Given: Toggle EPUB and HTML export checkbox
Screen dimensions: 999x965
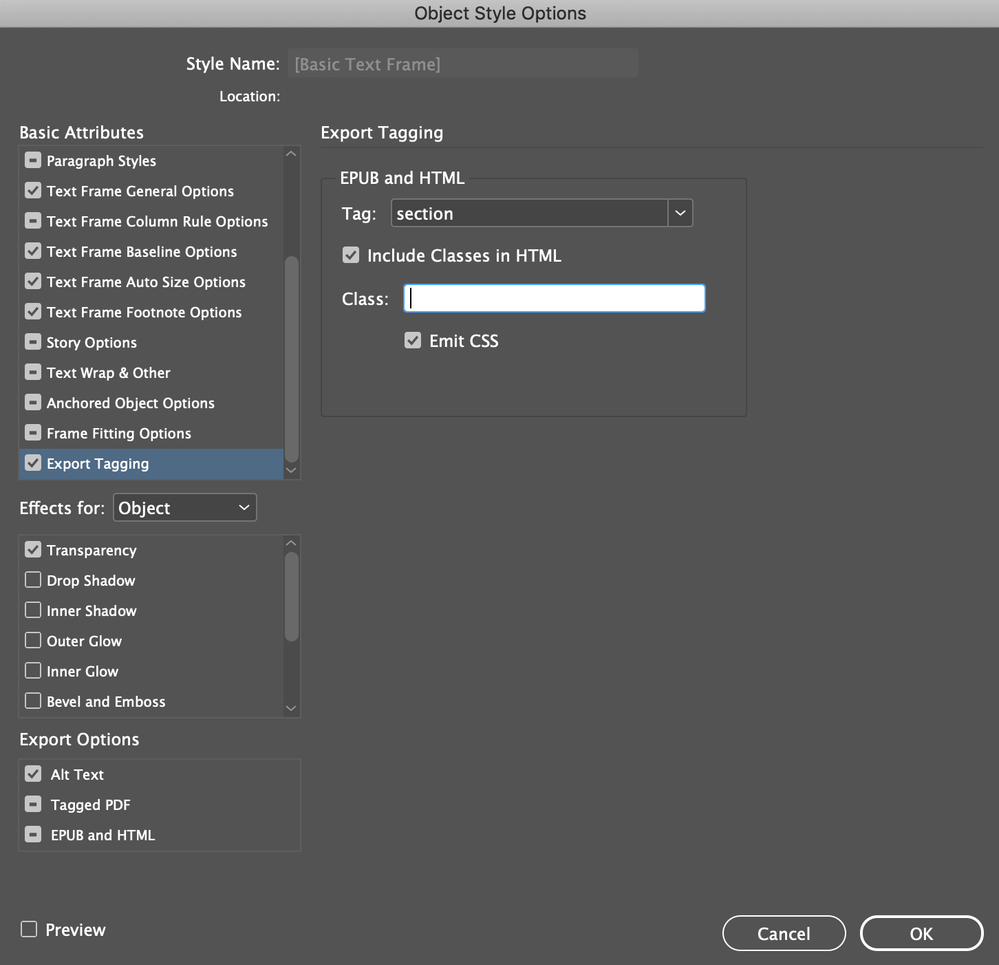Looking at the screenshot, I should 33,834.
